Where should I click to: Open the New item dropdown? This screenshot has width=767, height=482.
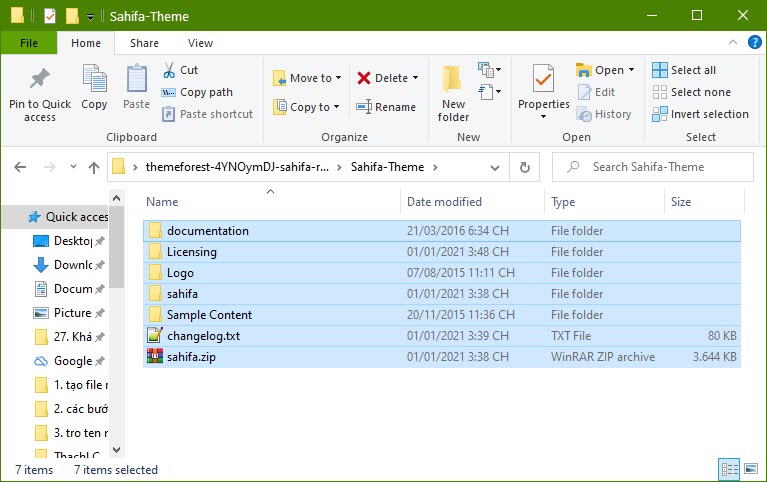[490, 70]
